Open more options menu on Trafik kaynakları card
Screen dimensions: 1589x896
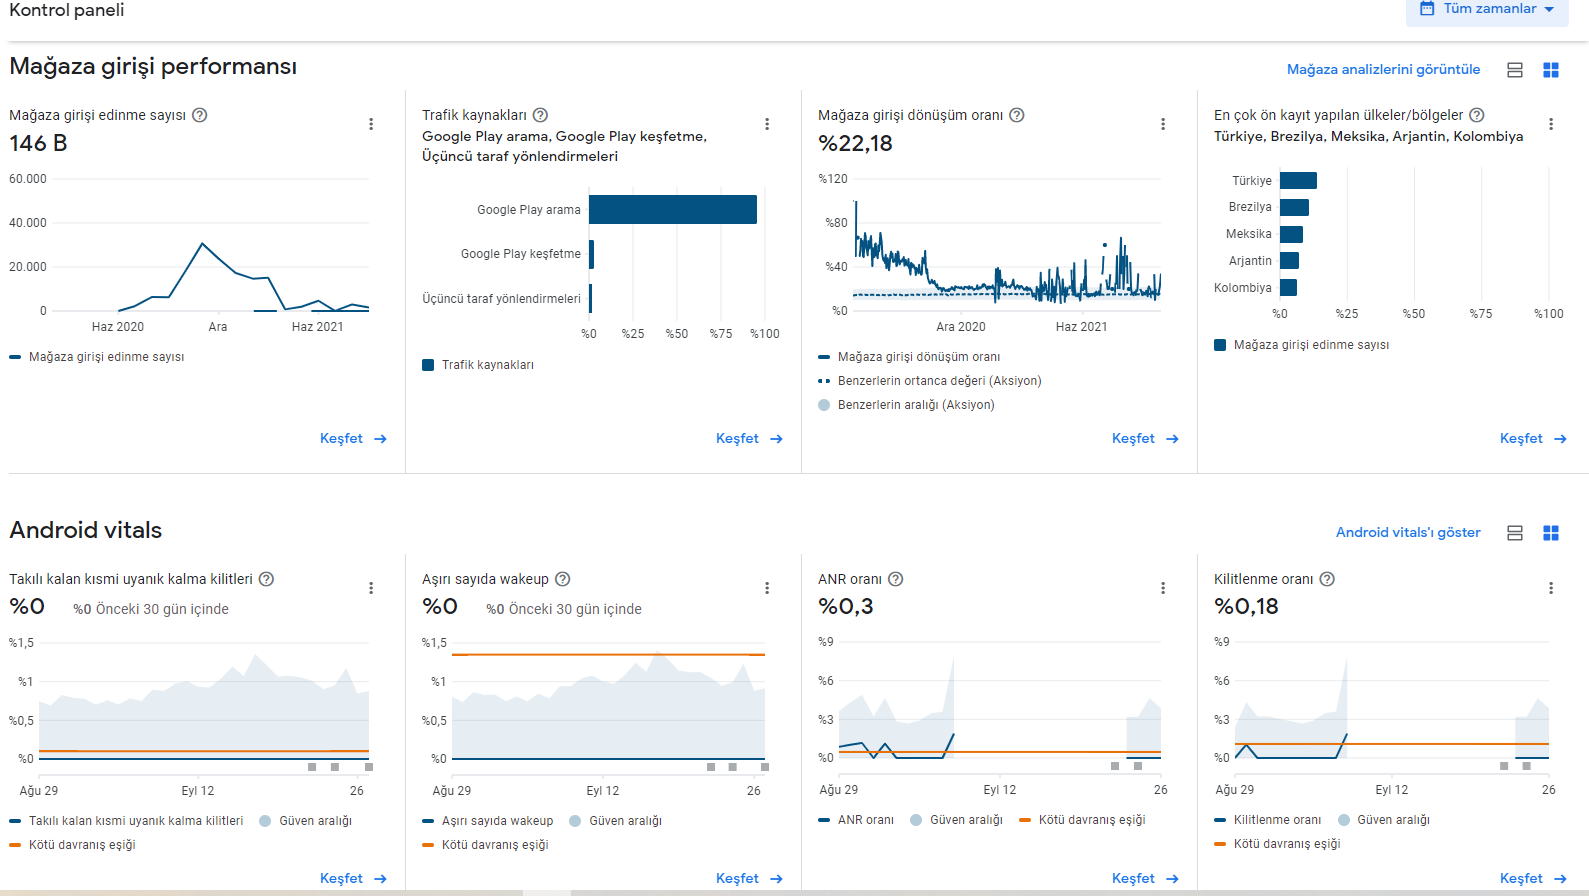click(767, 124)
